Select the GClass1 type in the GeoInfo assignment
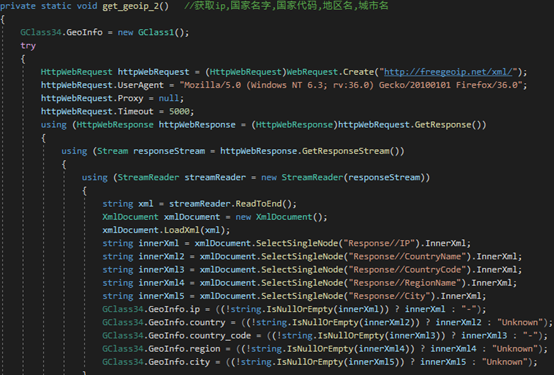This screenshot has width=554, height=375. (x=156, y=33)
